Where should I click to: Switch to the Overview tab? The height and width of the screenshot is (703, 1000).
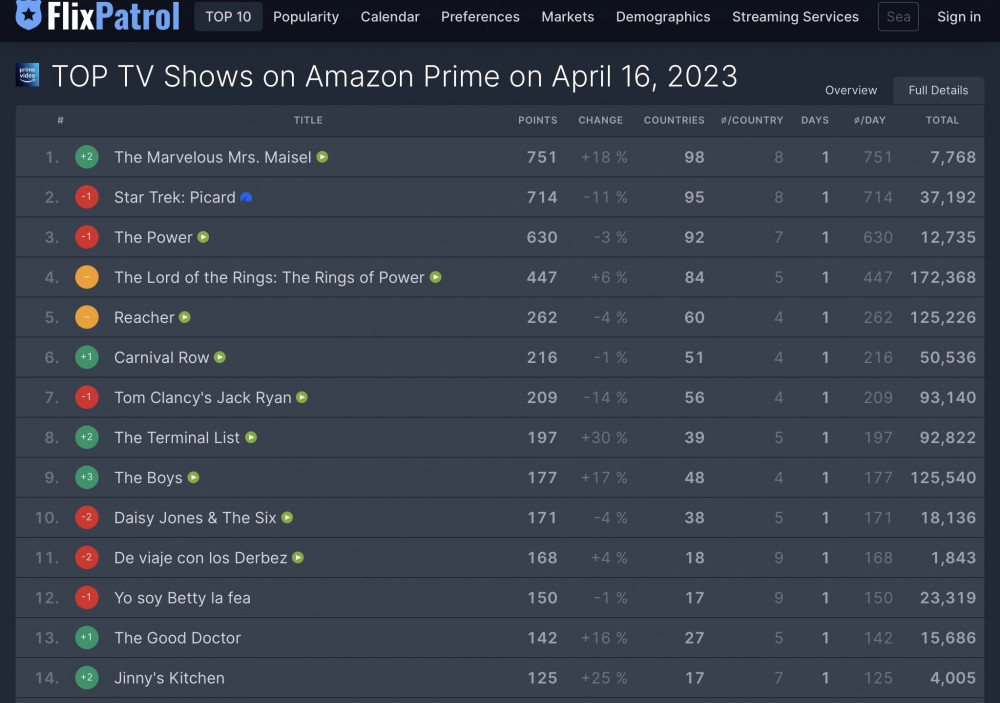[851, 90]
